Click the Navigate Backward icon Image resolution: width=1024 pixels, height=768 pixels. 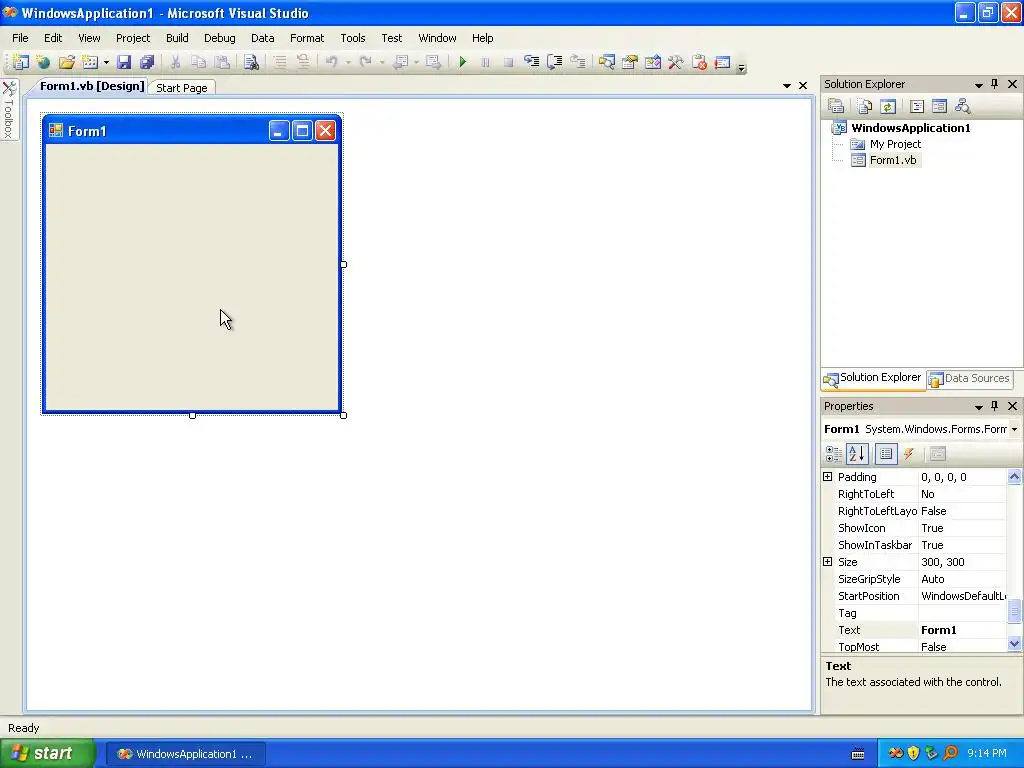(x=401, y=62)
